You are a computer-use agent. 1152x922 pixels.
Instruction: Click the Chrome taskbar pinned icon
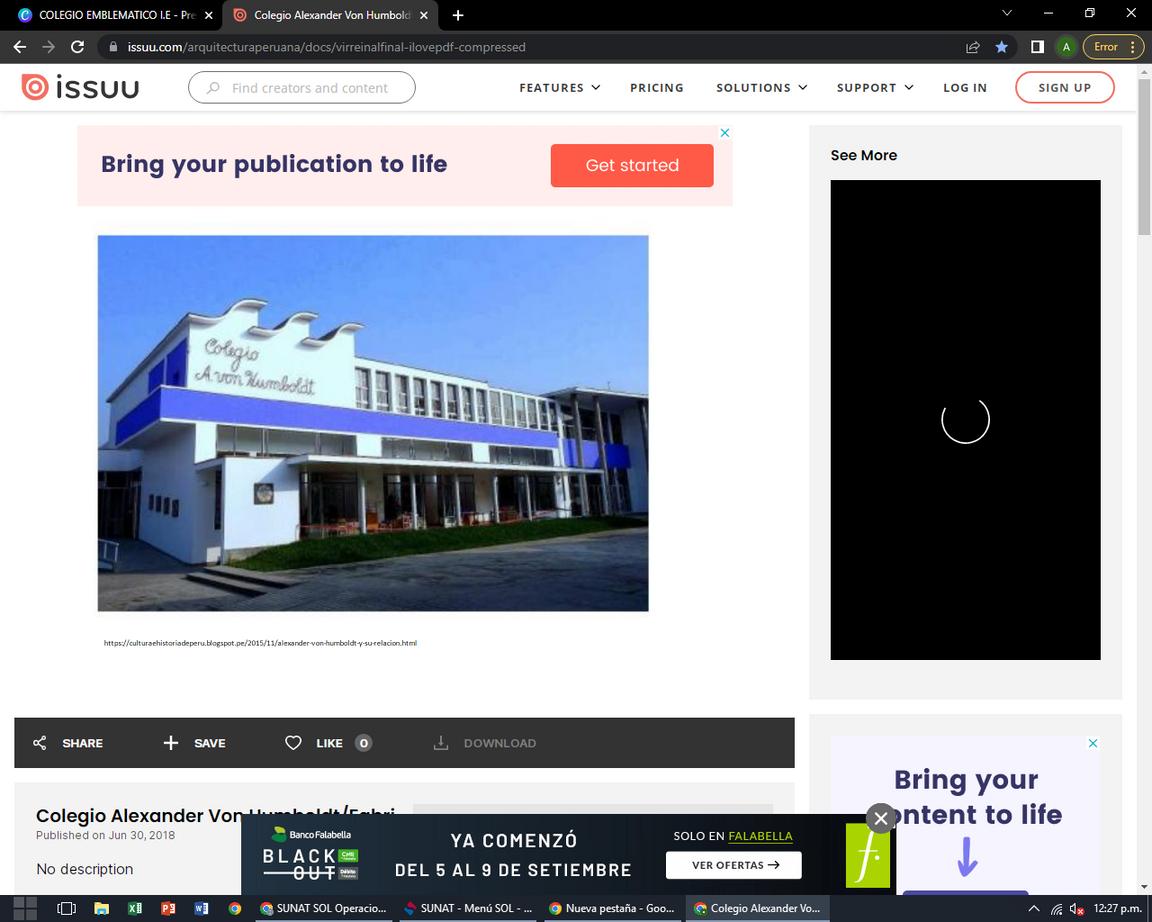pos(234,908)
